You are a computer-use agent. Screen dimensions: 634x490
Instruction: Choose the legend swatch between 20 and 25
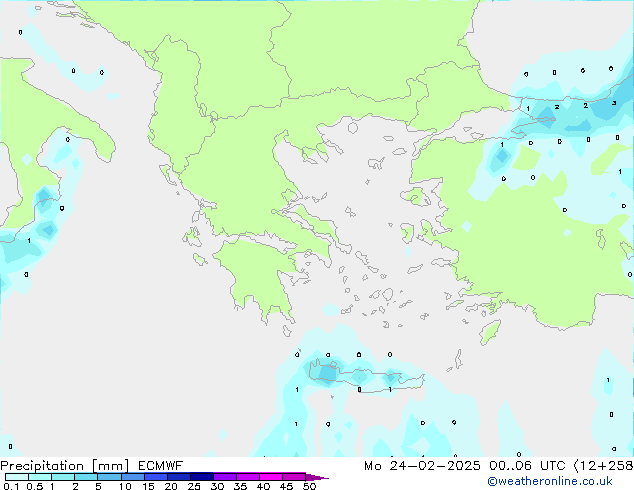pos(178,477)
